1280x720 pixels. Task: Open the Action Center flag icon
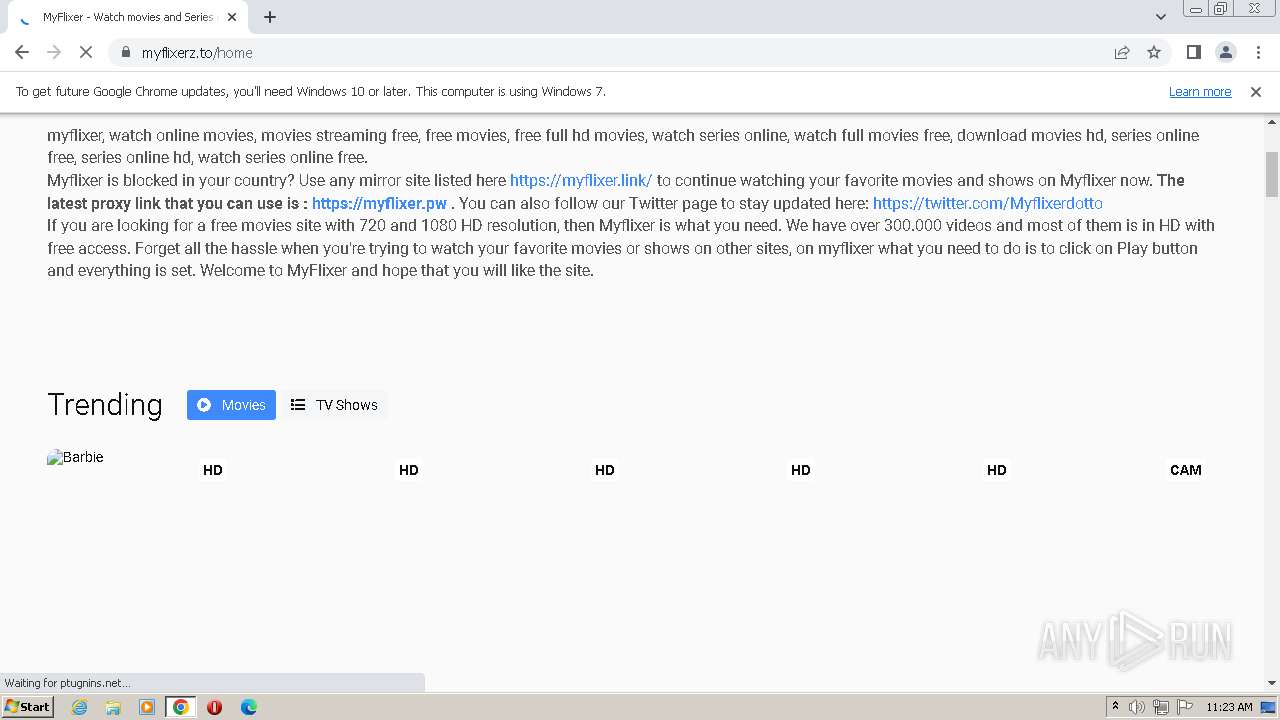click(1185, 707)
